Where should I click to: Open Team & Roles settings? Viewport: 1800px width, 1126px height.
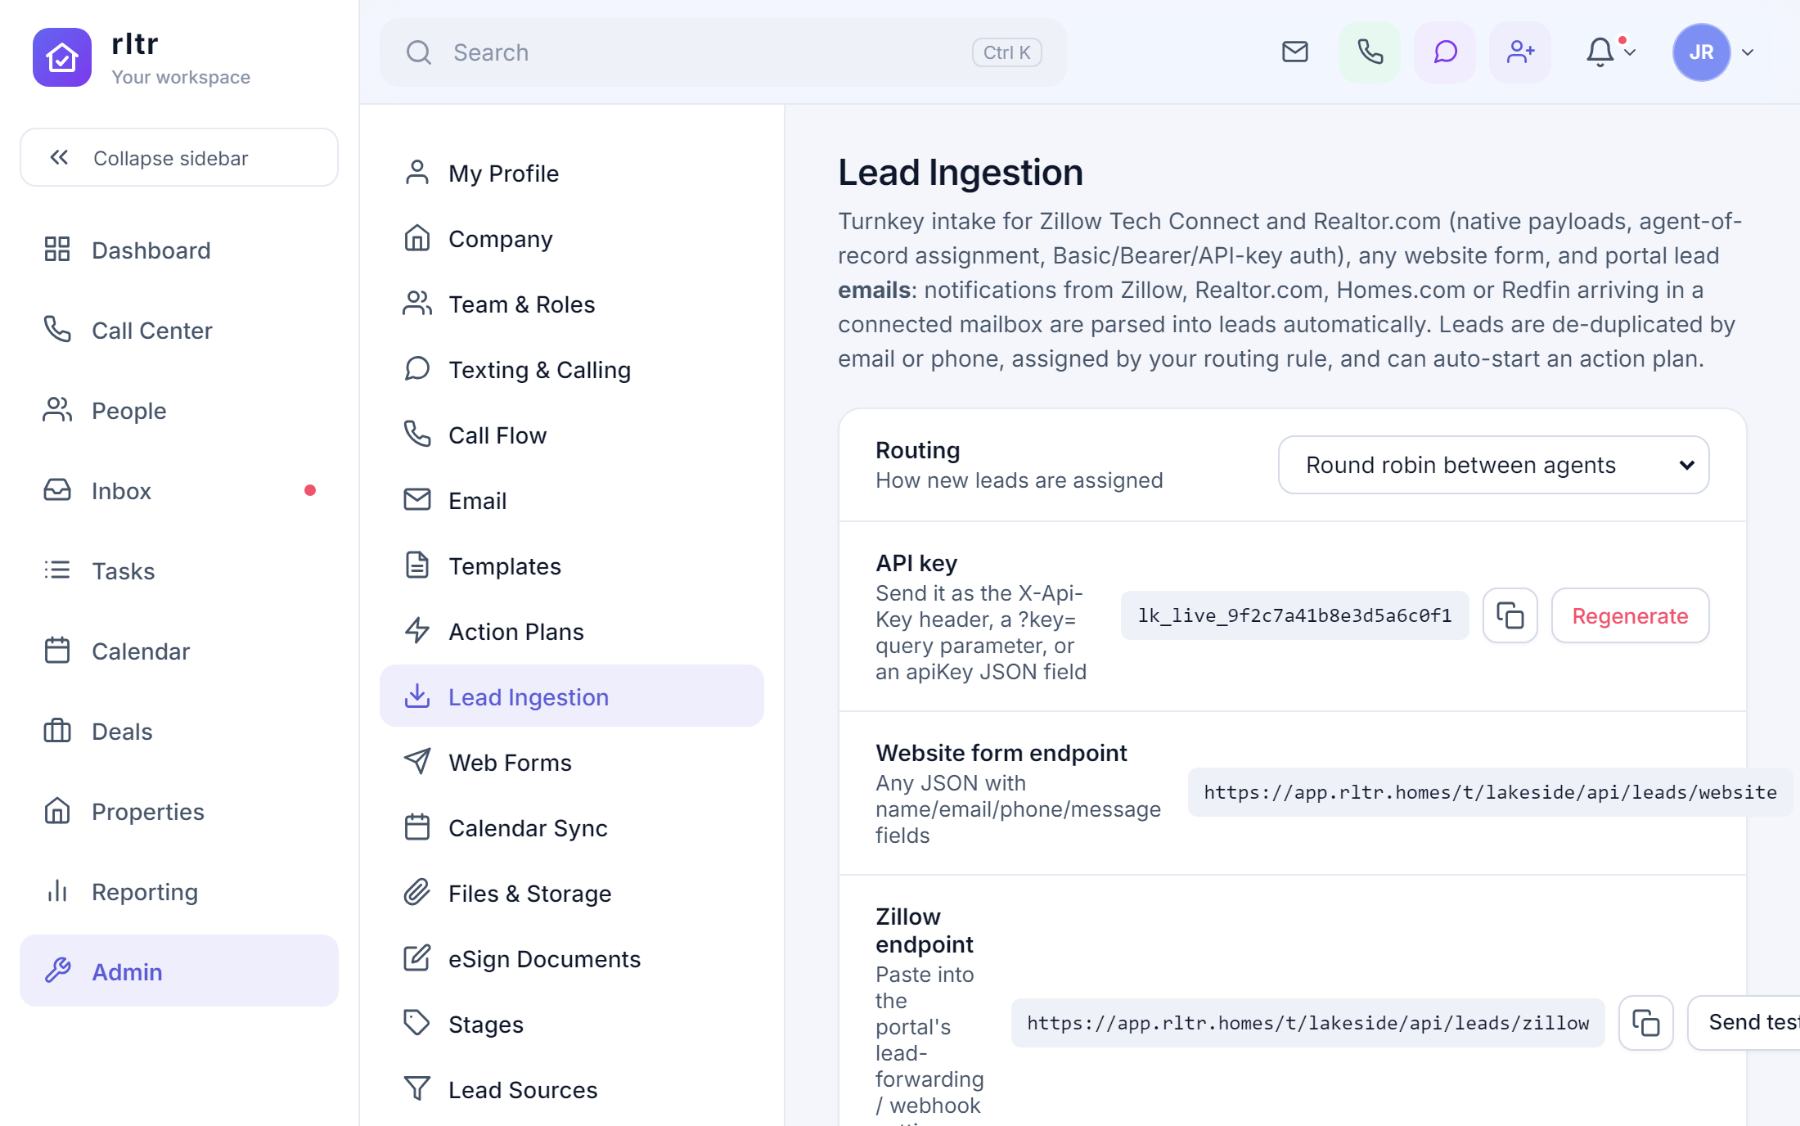pos(571,304)
